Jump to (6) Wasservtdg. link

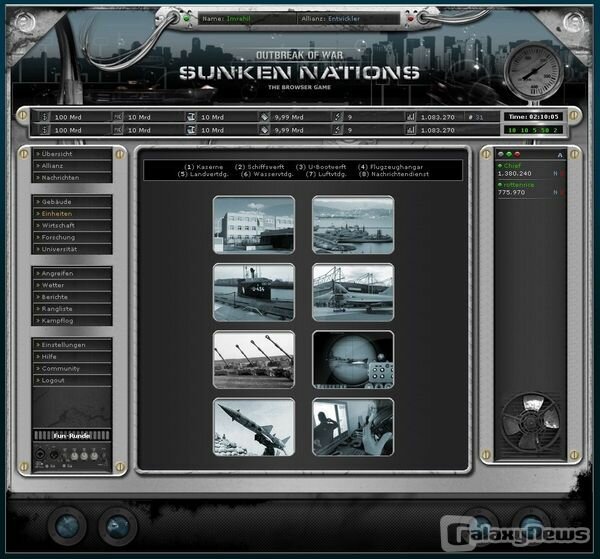267,174
